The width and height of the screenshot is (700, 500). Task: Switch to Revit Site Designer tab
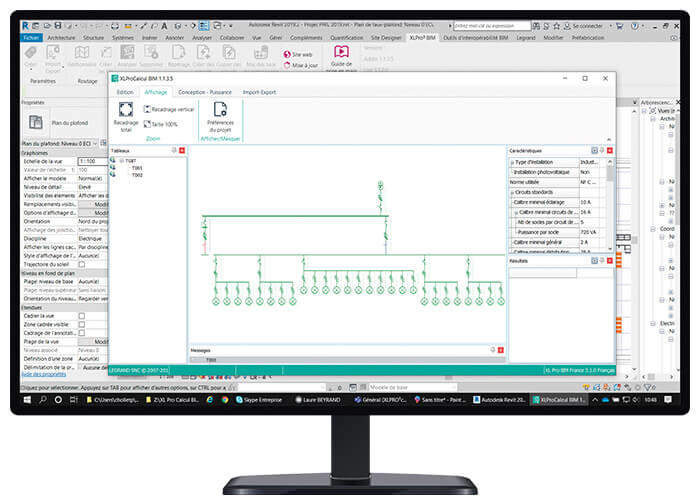click(x=386, y=38)
